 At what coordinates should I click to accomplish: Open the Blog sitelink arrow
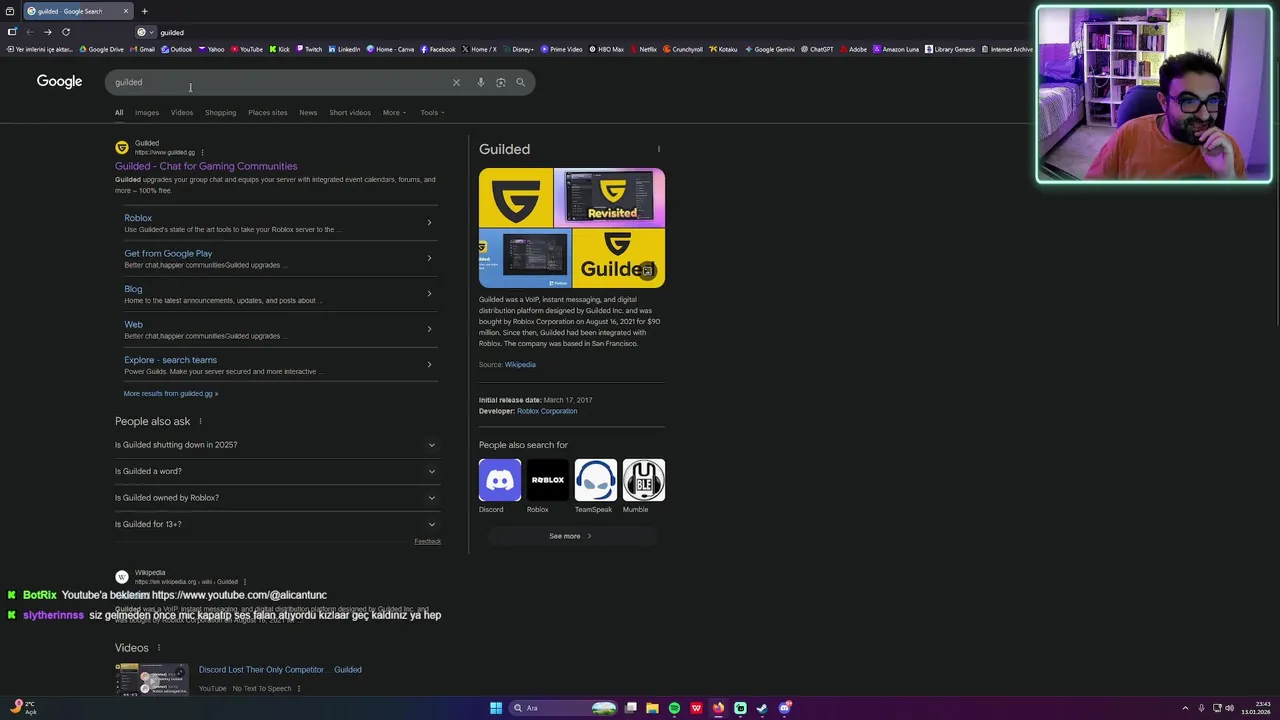429,293
